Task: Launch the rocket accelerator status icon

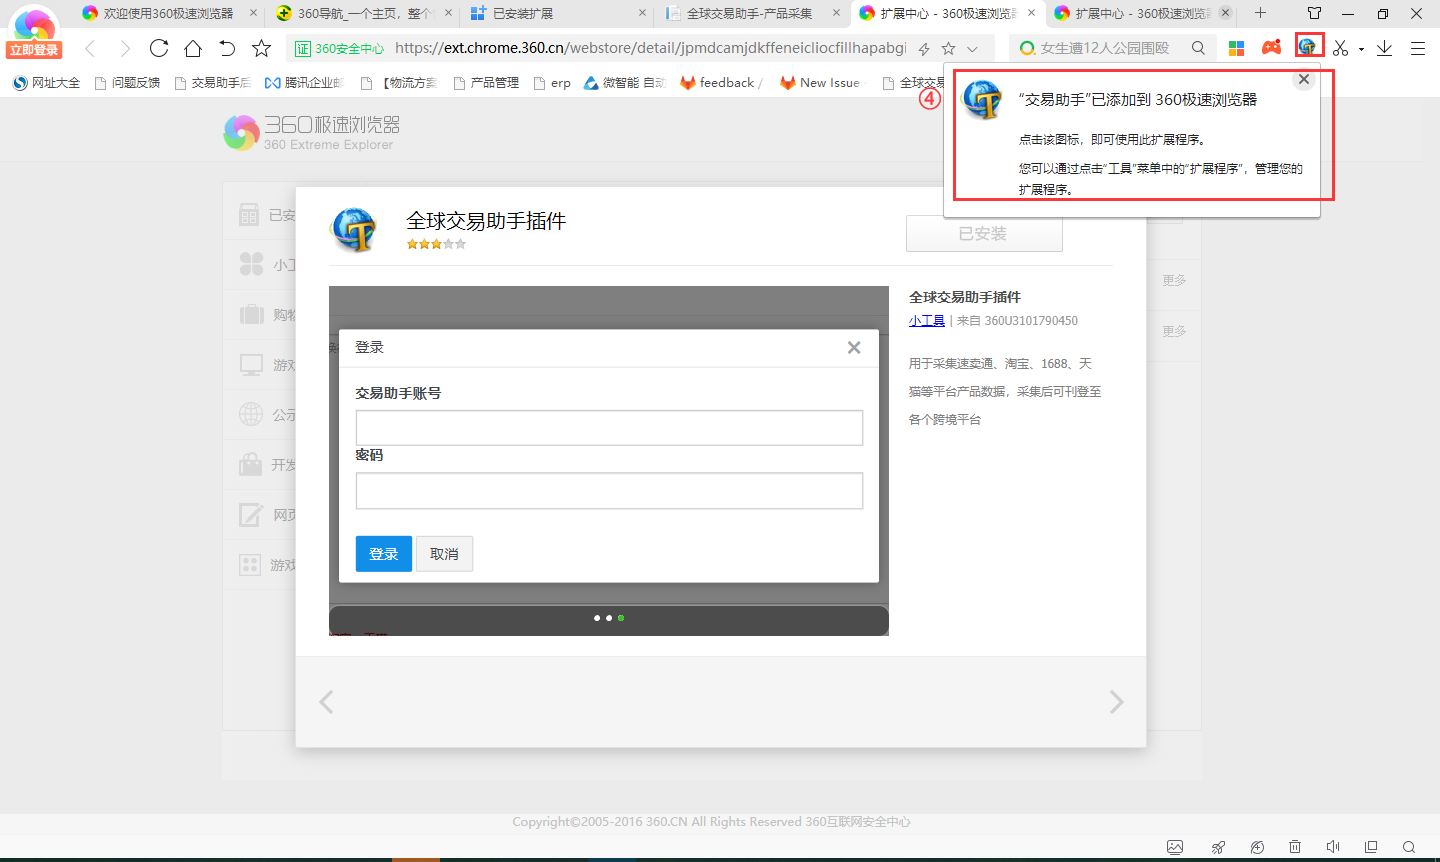Action: 1218,847
